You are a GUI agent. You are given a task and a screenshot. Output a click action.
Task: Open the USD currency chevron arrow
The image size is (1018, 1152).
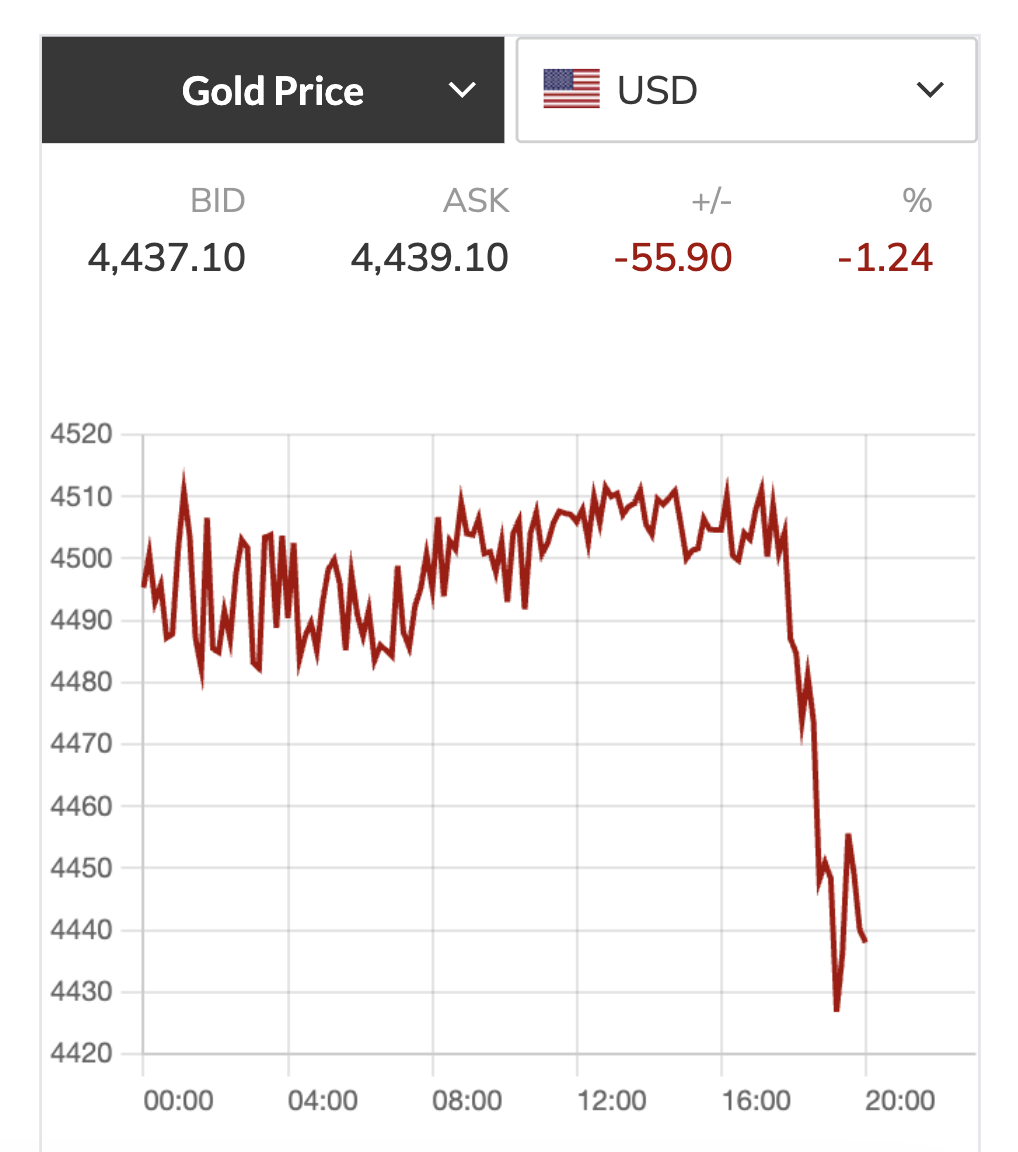pyautogui.click(x=930, y=91)
